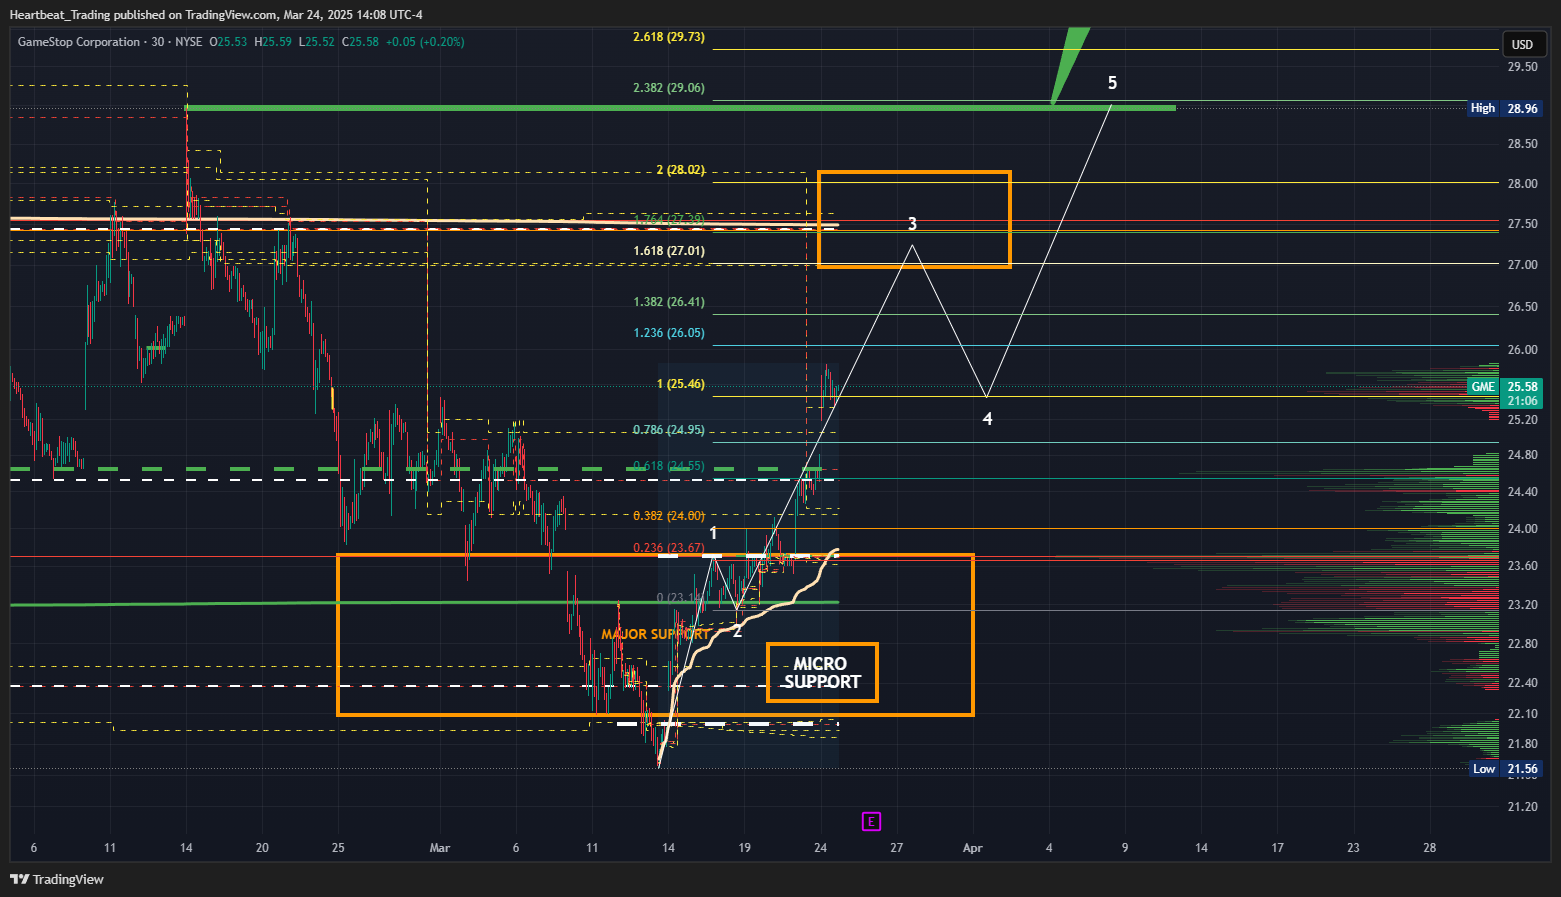Click the 29.50 price axis tick
This screenshot has height=897, width=1561.
[x=1522, y=67]
